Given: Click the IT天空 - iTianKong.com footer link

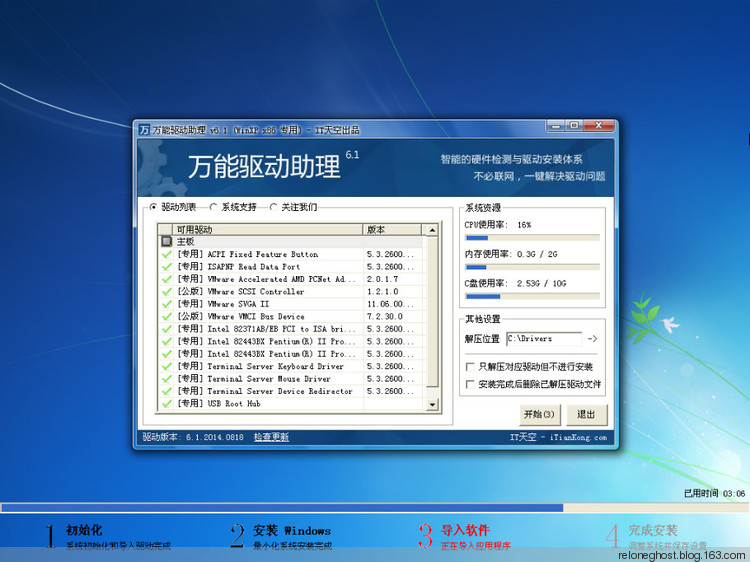Looking at the screenshot, I should [558, 437].
